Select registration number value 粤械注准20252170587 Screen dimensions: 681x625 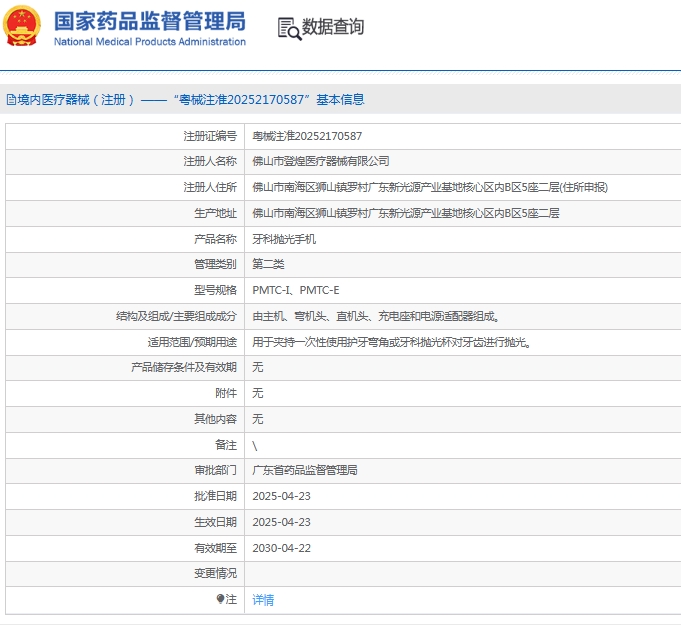click(x=307, y=136)
